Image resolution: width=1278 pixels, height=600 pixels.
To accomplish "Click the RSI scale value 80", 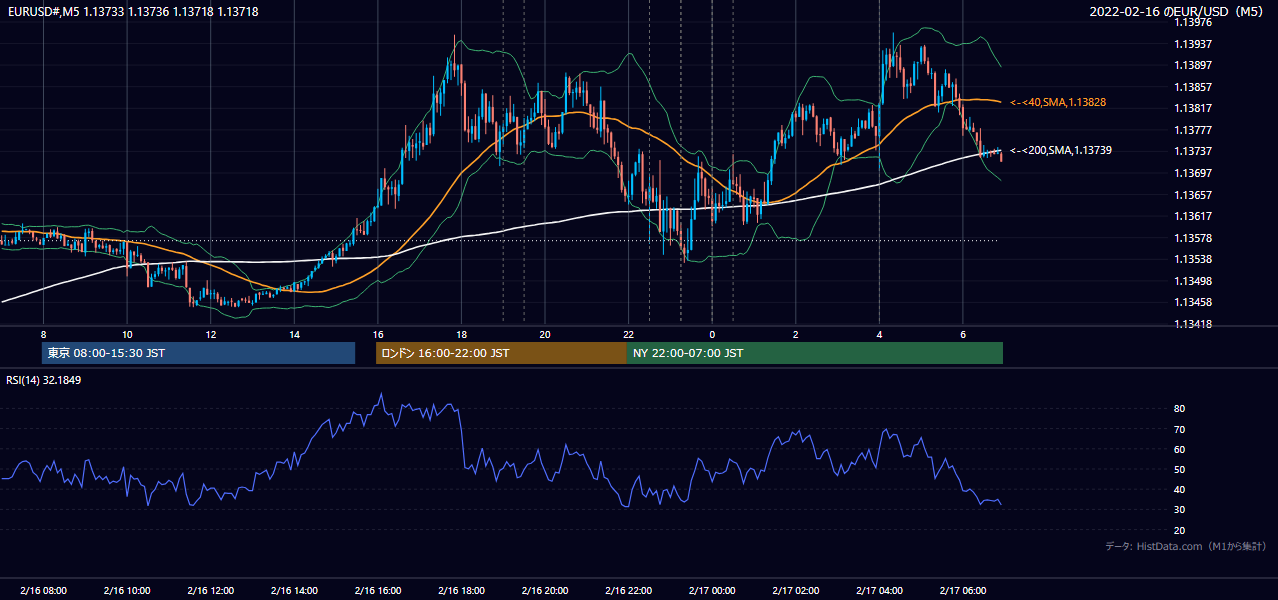I will point(1180,409).
